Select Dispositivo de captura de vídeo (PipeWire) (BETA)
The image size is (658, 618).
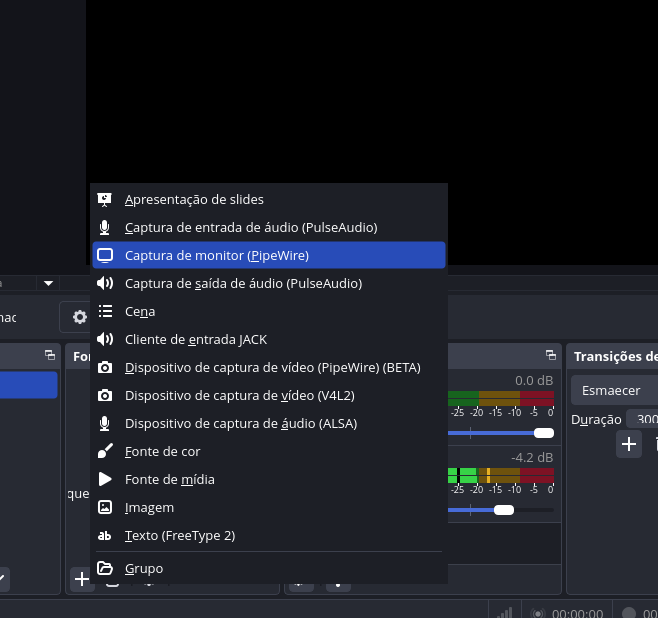269,368
